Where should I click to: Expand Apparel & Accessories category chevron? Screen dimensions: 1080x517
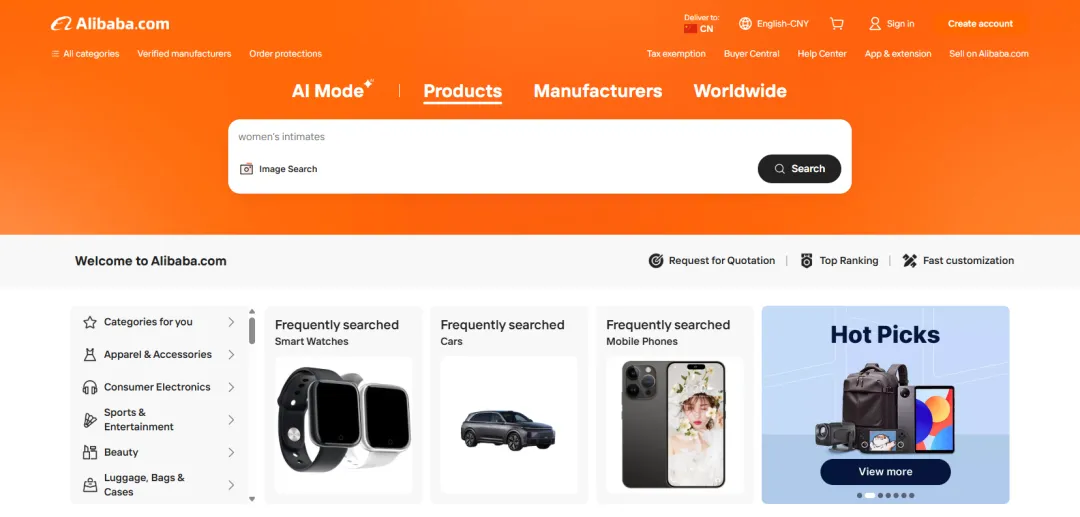click(231, 355)
